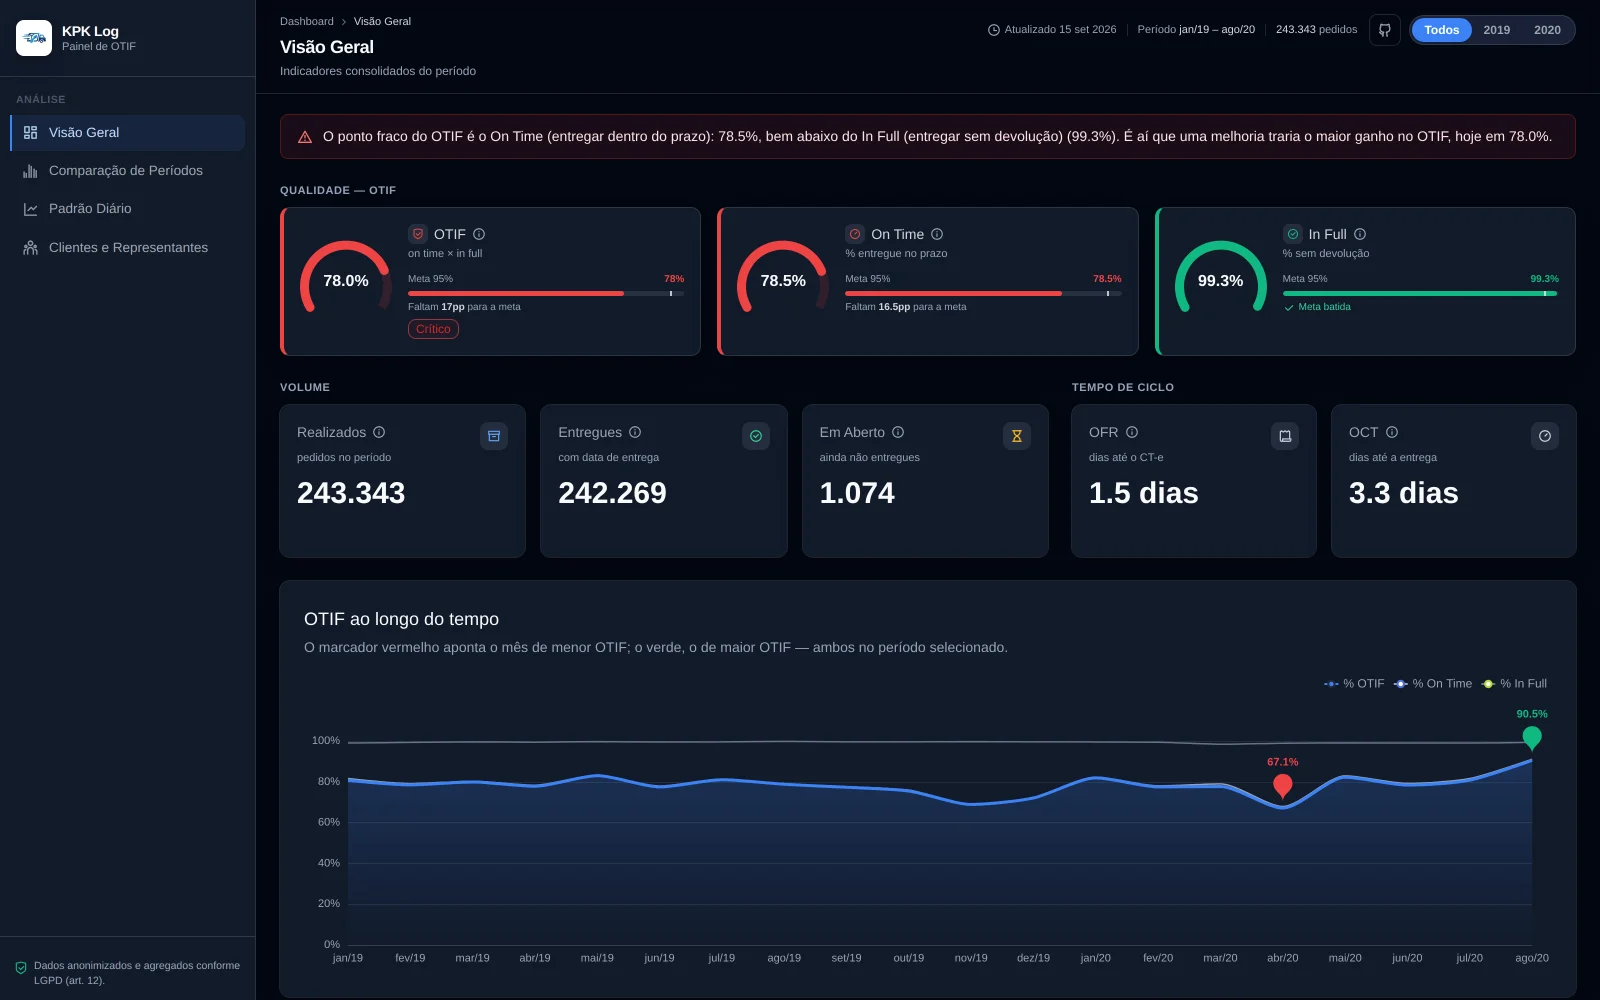The image size is (1600, 1000).
Task: Click the calendar icon in OFR card
Action: (x=1285, y=436)
